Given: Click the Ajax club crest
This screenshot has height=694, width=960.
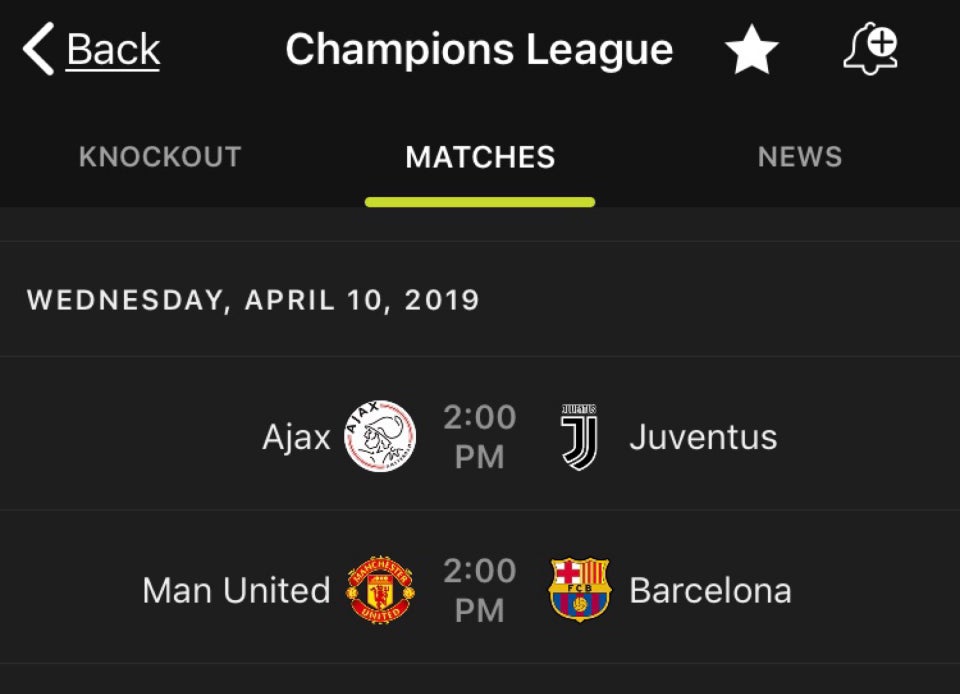Looking at the screenshot, I should point(380,436).
